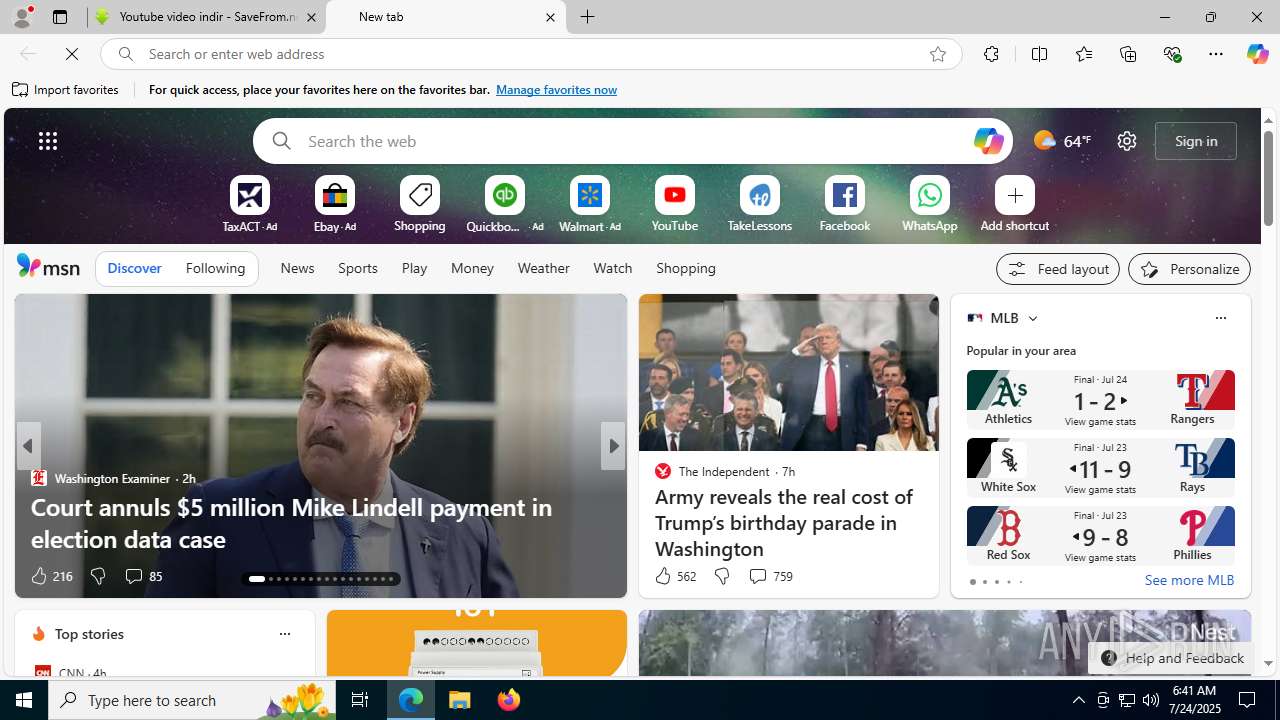Open the Collections icon in toolbar

coord(1128,54)
